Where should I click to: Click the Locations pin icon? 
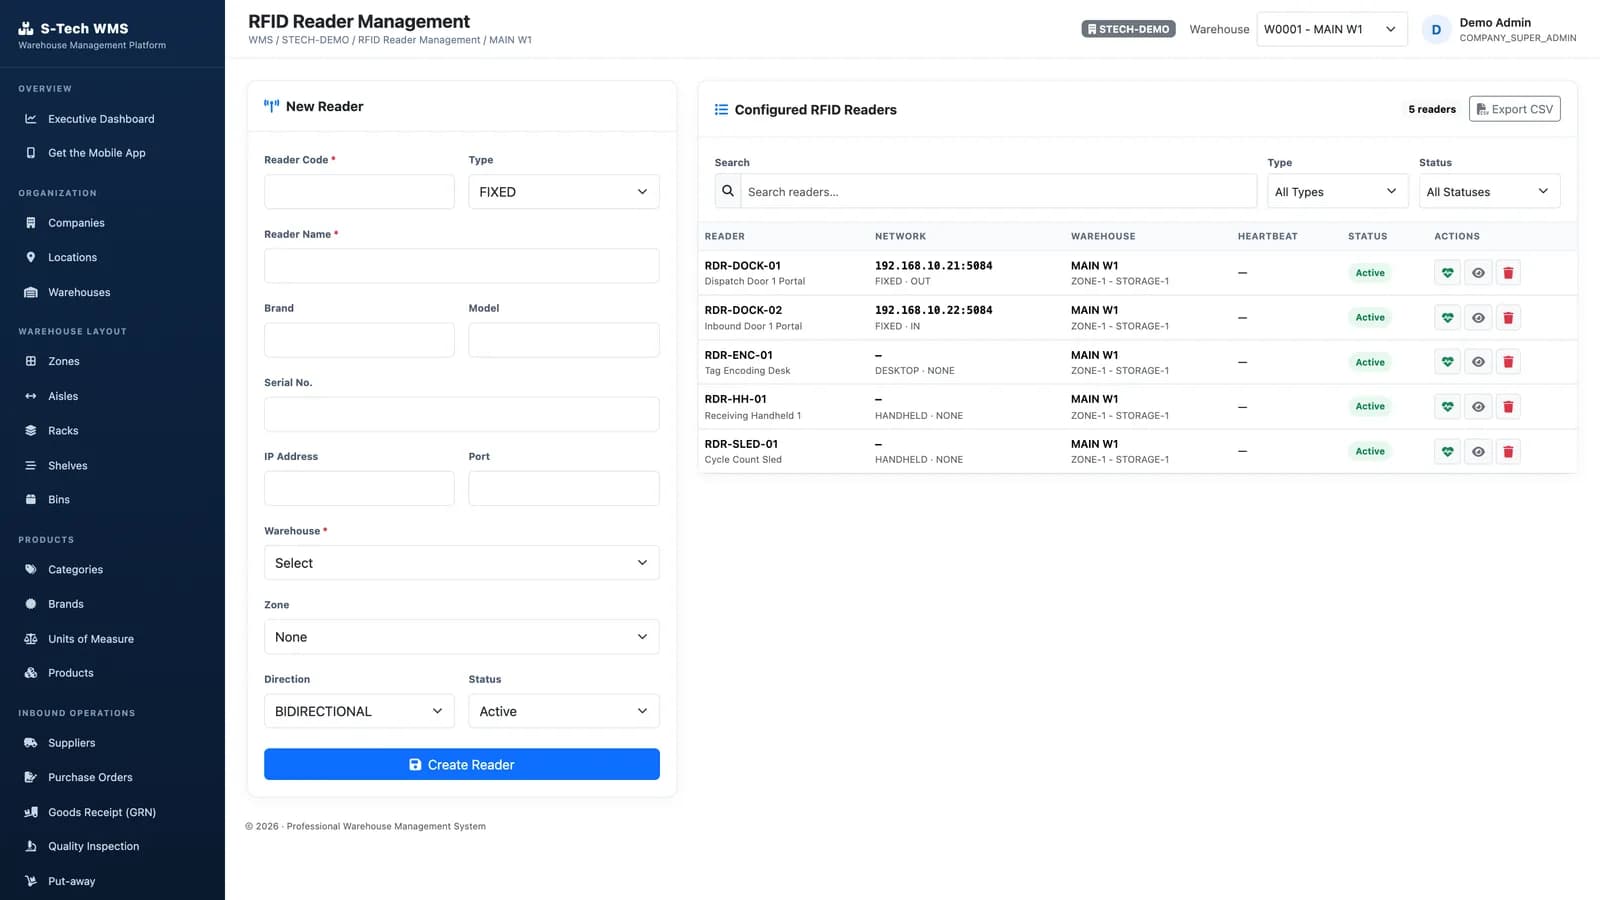point(31,257)
